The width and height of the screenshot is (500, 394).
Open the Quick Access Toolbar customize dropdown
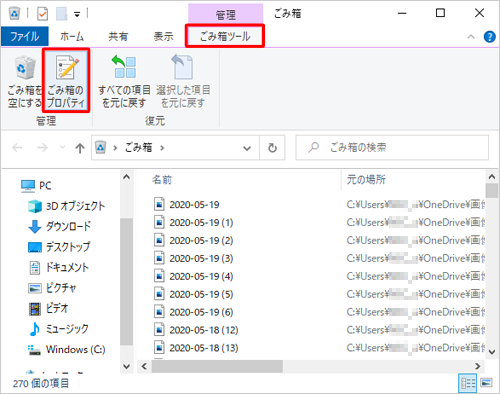tap(77, 14)
